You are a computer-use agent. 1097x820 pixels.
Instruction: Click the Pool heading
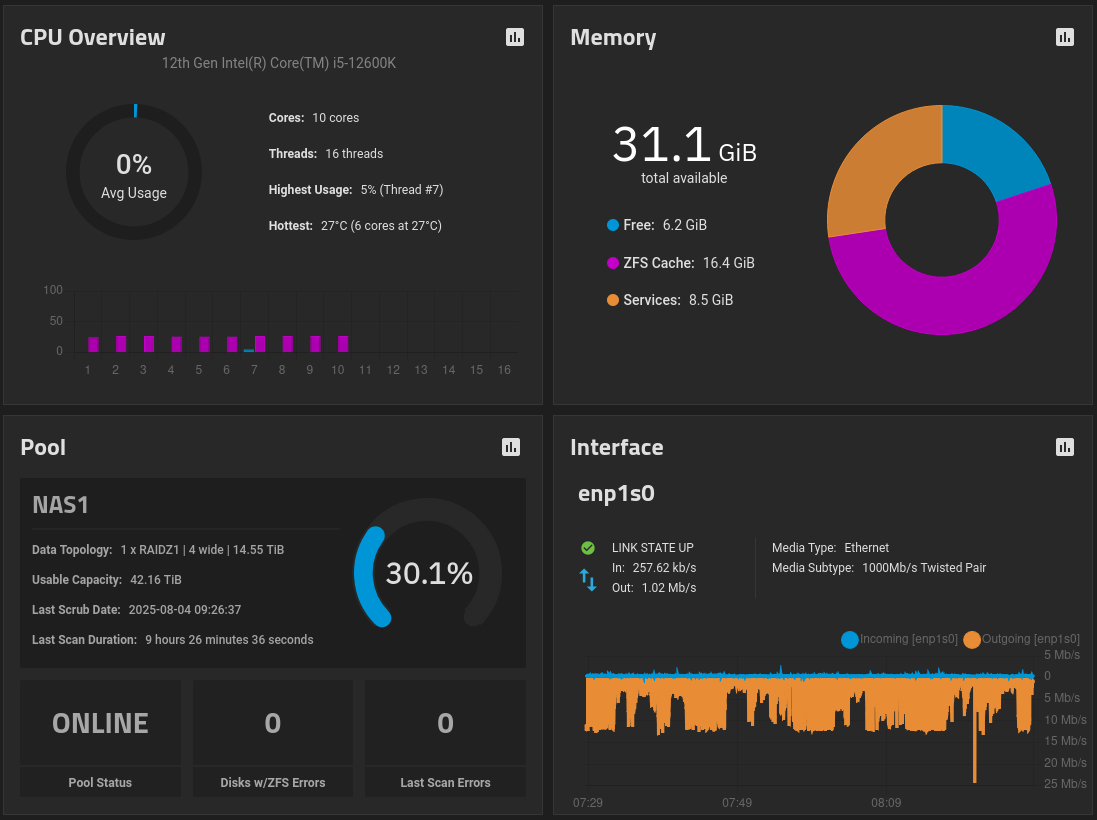[43, 447]
